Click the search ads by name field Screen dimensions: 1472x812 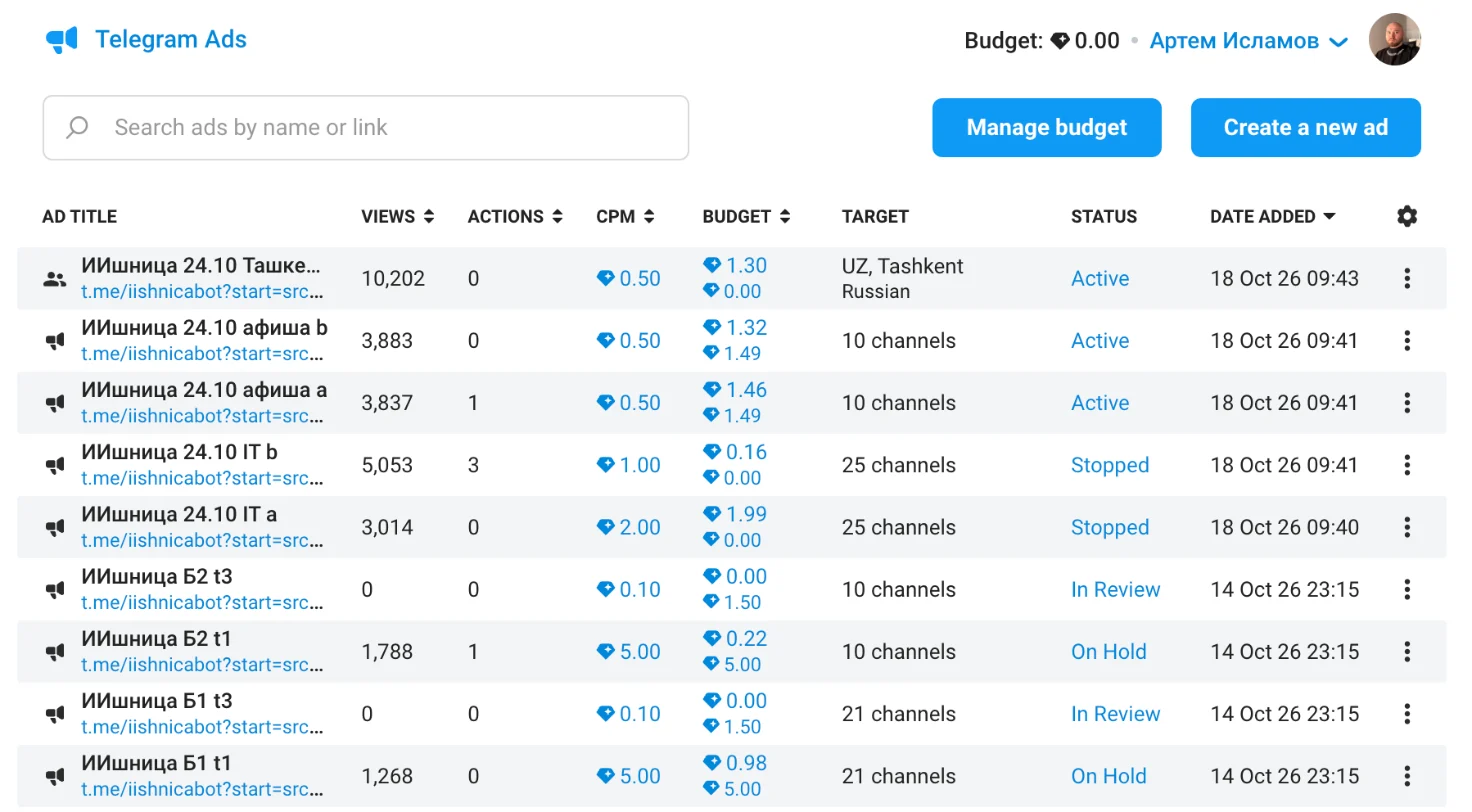coord(366,127)
